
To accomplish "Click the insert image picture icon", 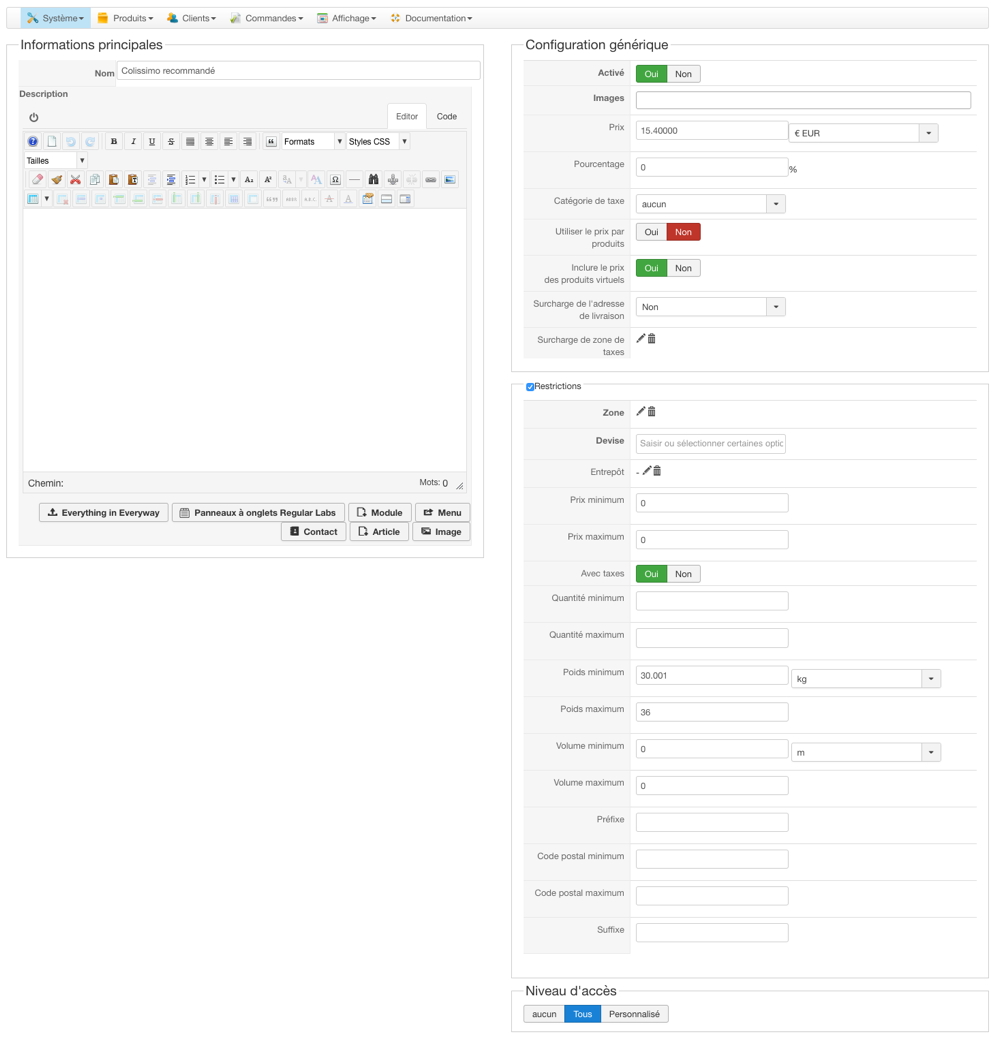I will pyautogui.click(x=450, y=179).
